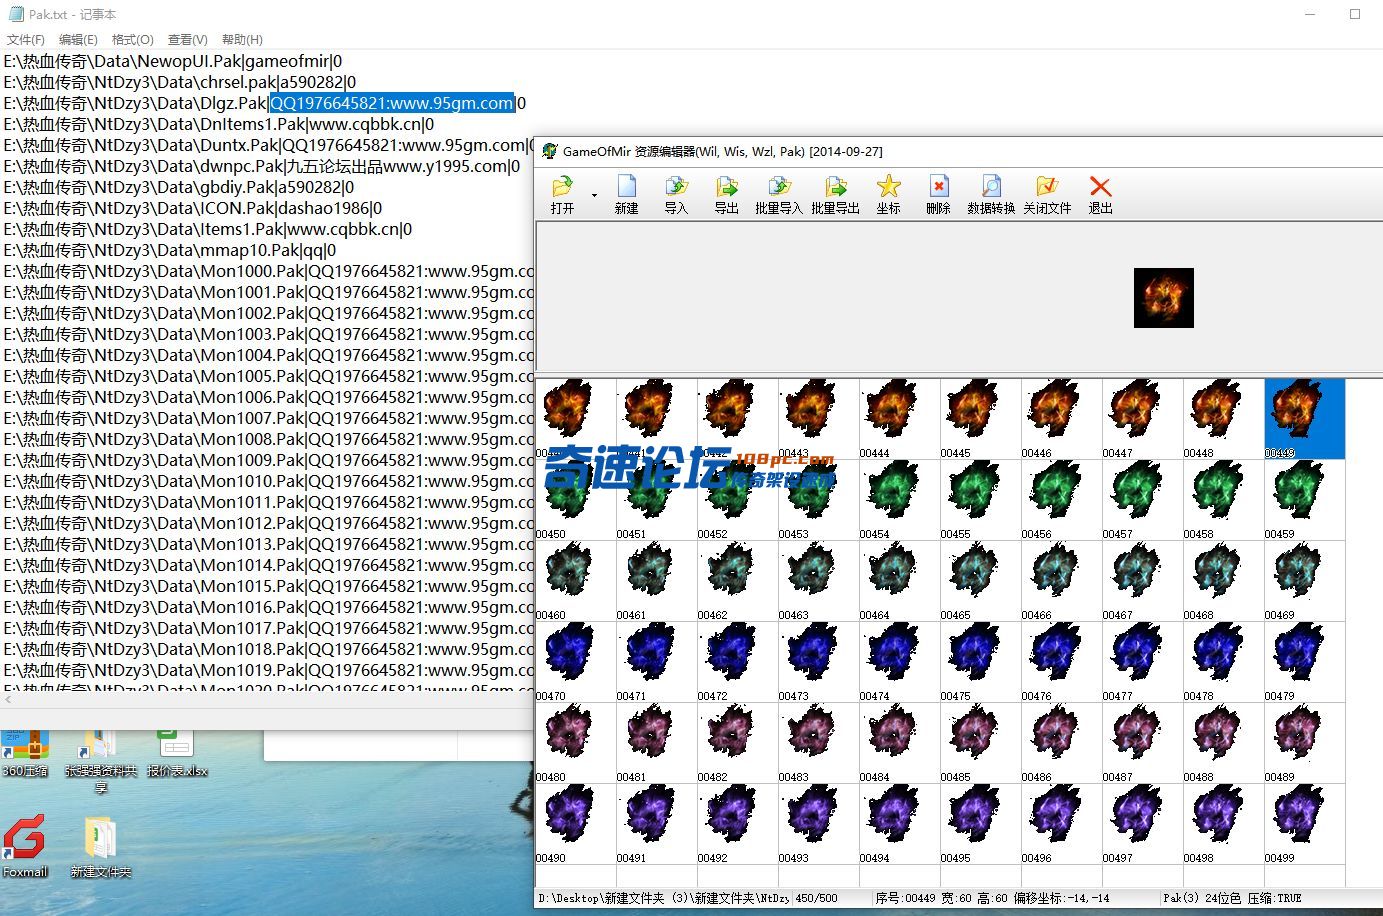
Task: Select blue flame thumbnail 00475
Action: coord(980,662)
